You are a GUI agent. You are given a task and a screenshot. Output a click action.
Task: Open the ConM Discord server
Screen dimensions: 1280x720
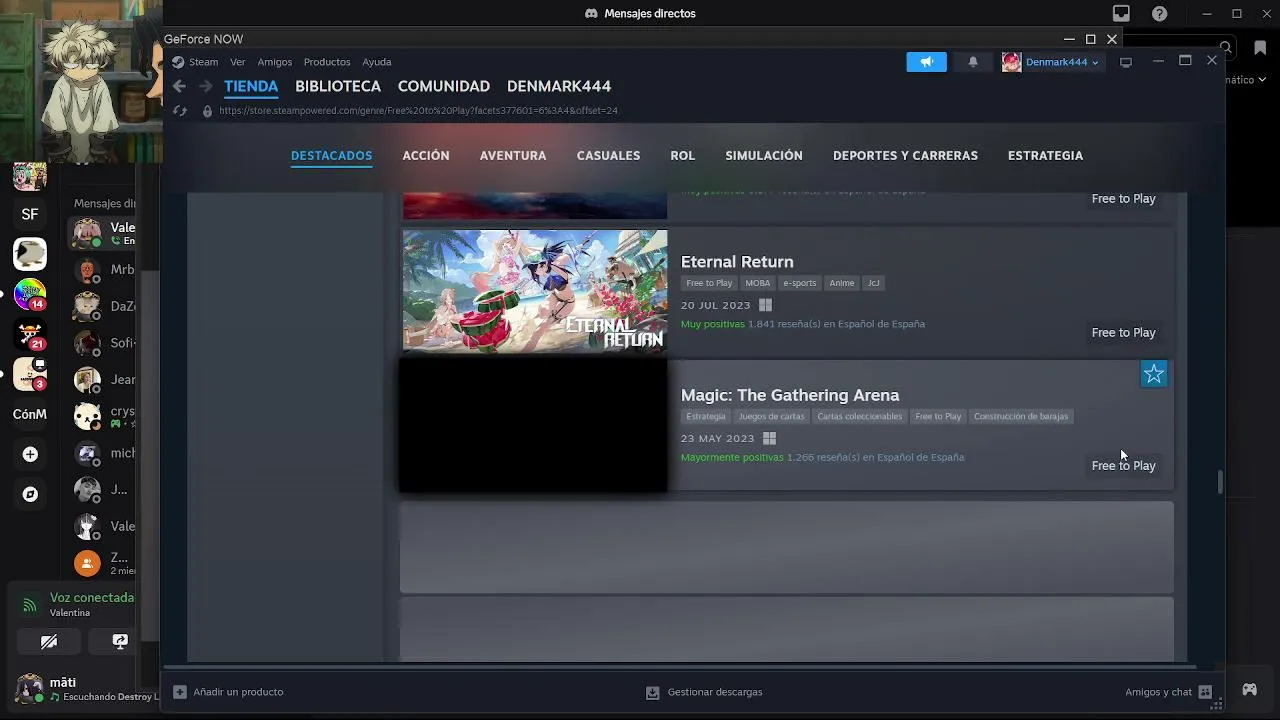coord(30,414)
